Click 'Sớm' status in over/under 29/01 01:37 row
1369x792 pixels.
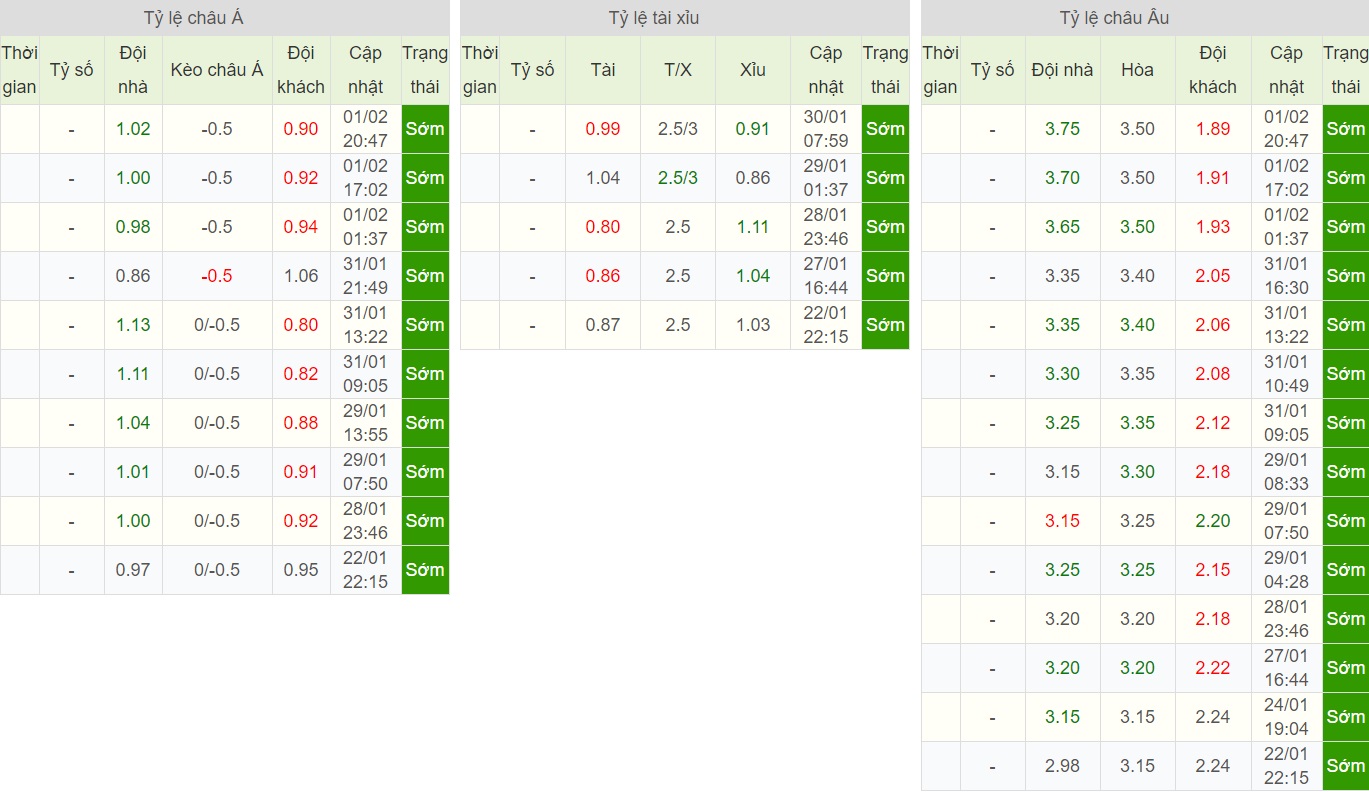pyautogui.click(x=885, y=178)
